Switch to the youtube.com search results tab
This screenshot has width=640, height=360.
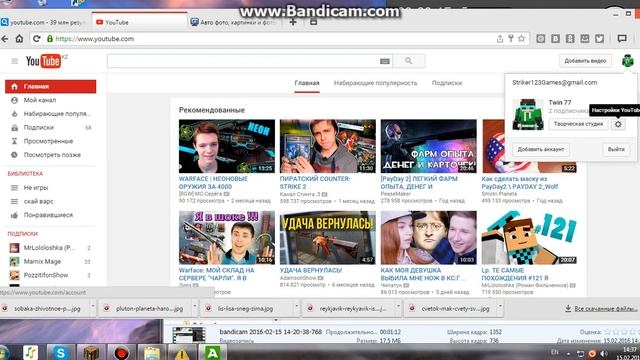(45, 22)
